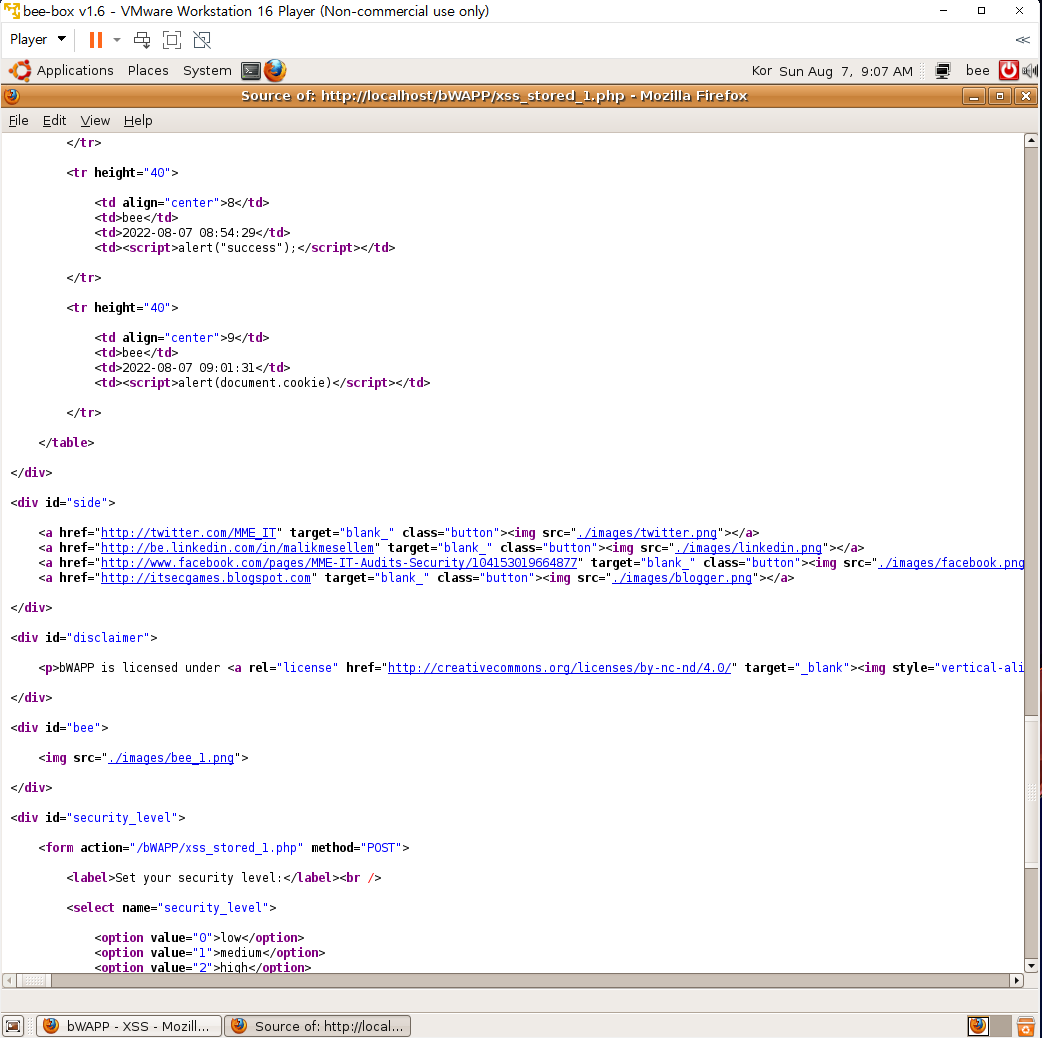
Task: Minimize the Firefox source window
Action: point(974,96)
